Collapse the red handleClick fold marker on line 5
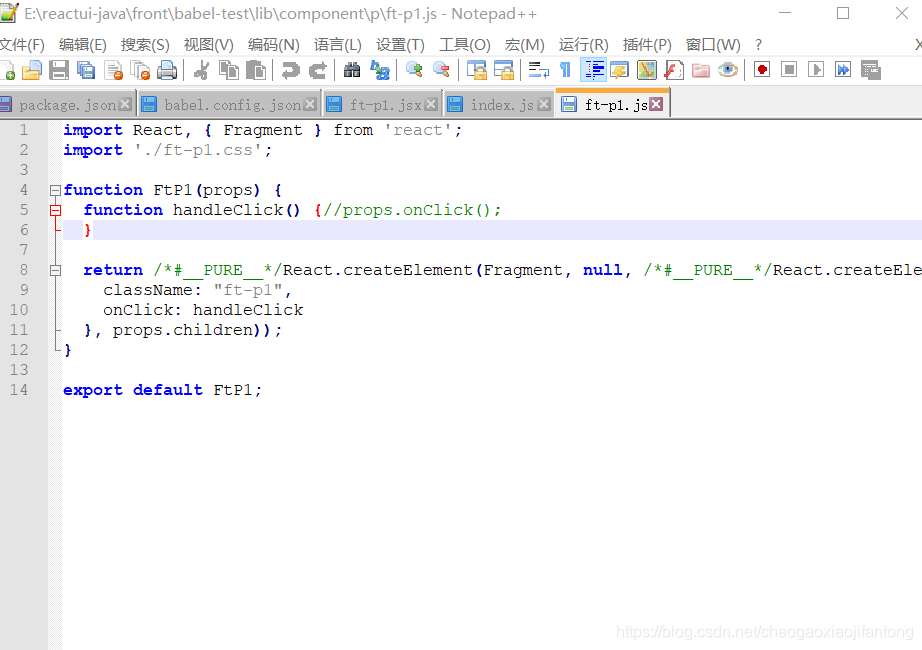Viewport: 922px width, 650px height. [x=55, y=210]
